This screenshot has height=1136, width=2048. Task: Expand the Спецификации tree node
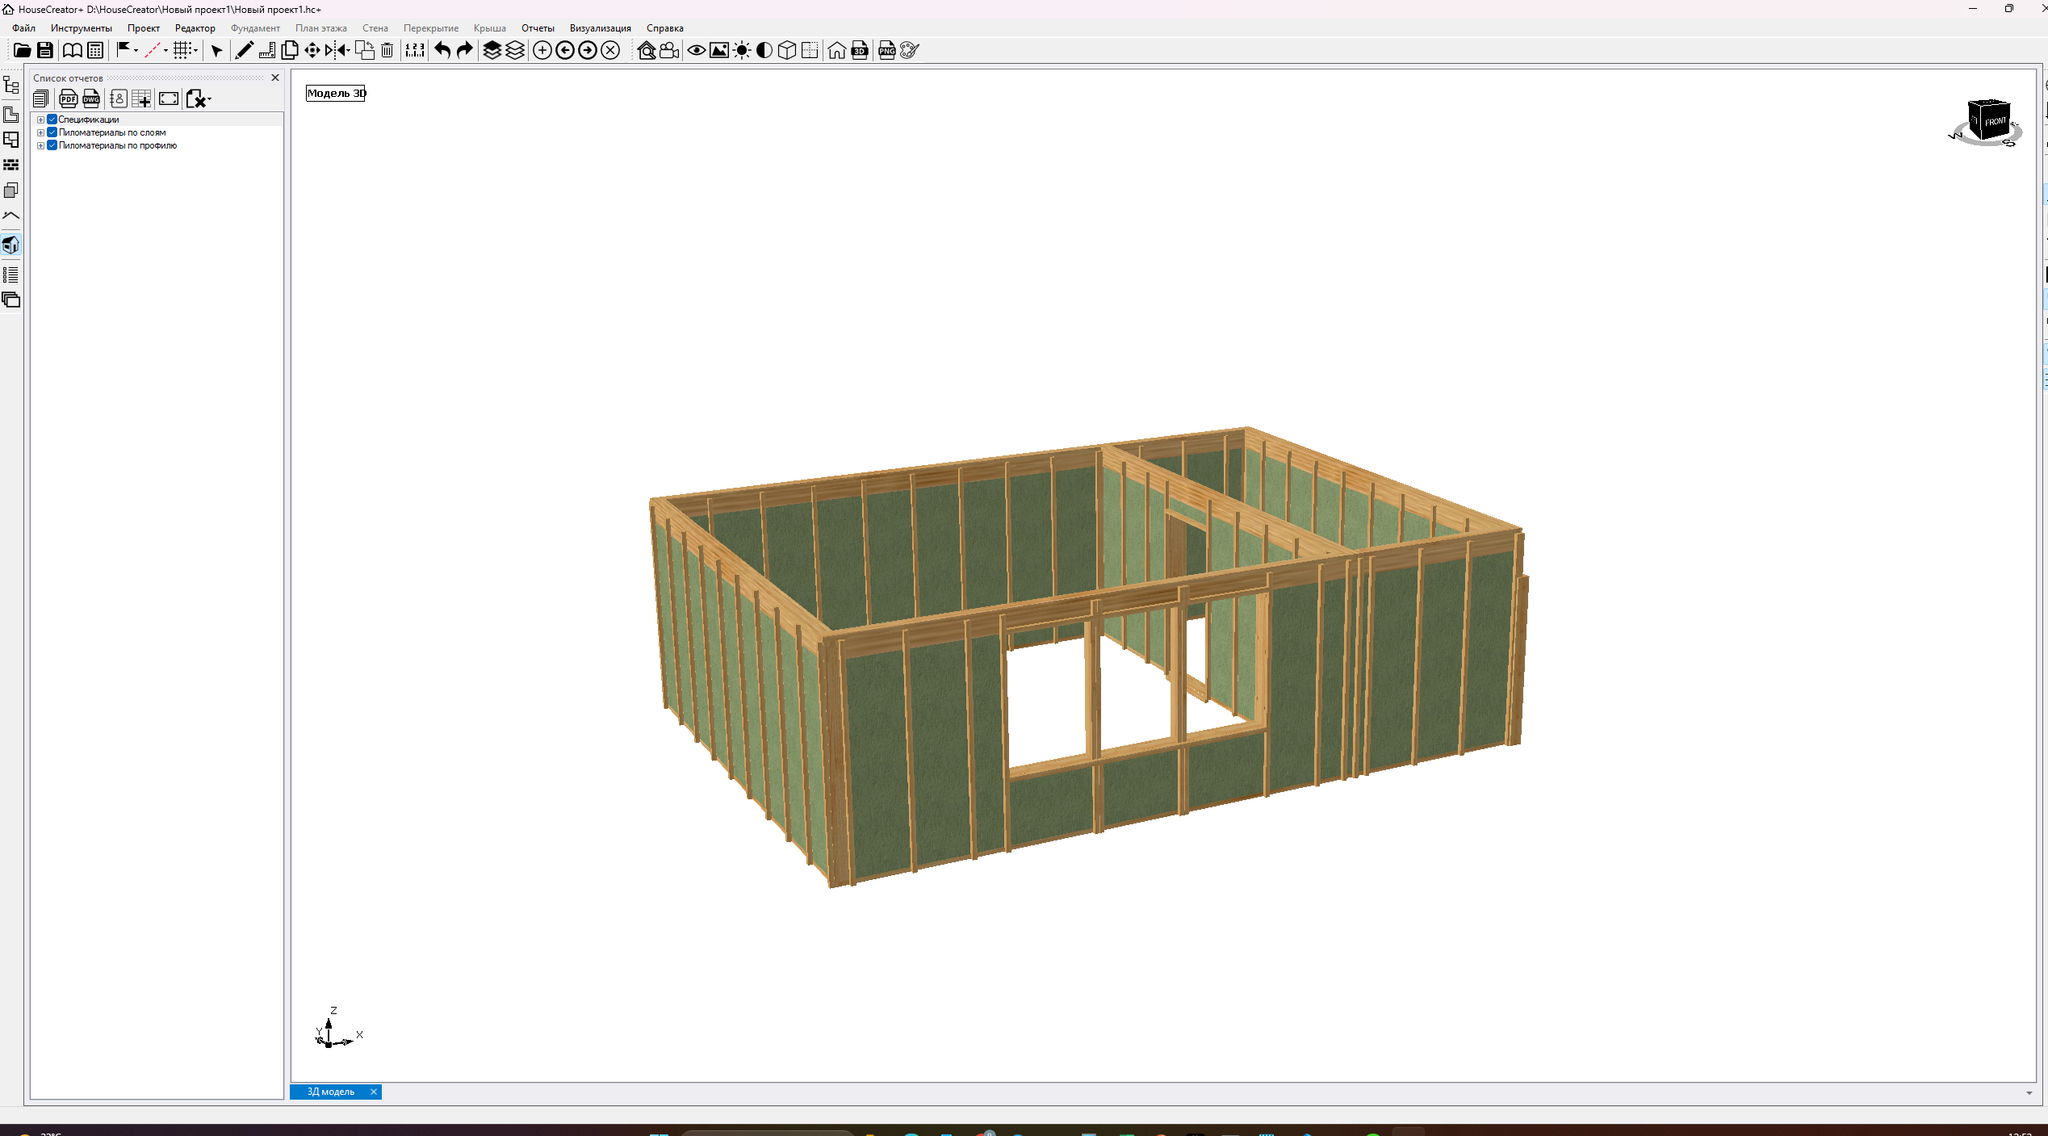coord(41,119)
